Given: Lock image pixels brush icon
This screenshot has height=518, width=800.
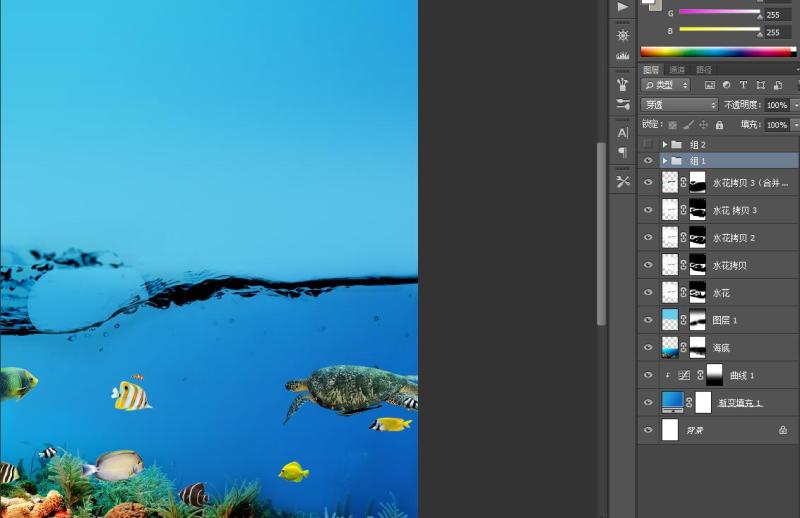Looking at the screenshot, I should 688,125.
